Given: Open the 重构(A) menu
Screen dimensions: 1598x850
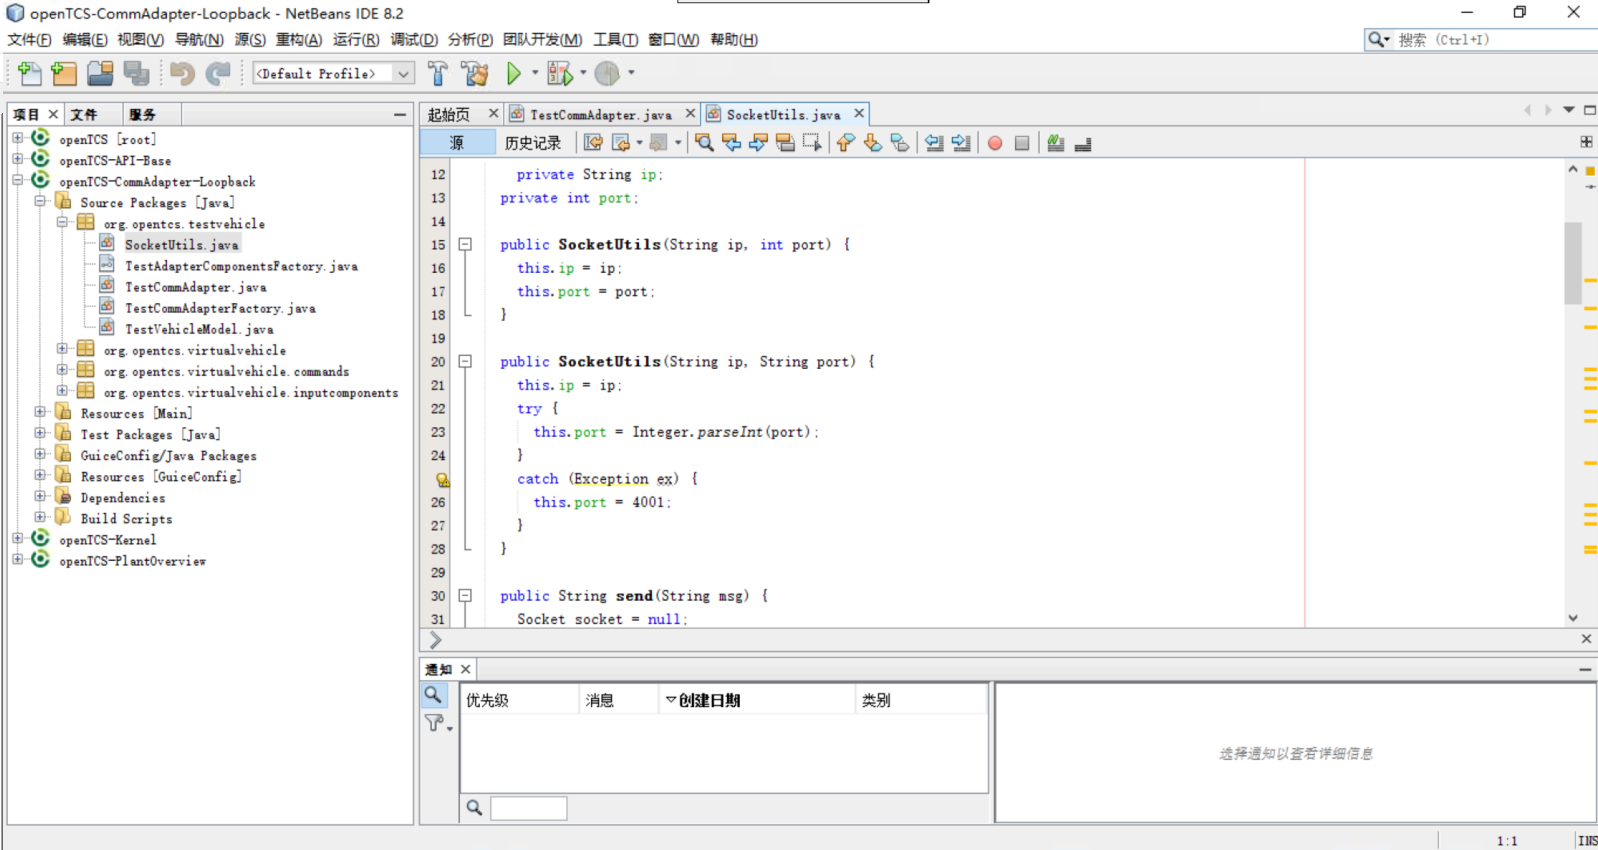Looking at the screenshot, I should [299, 39].
